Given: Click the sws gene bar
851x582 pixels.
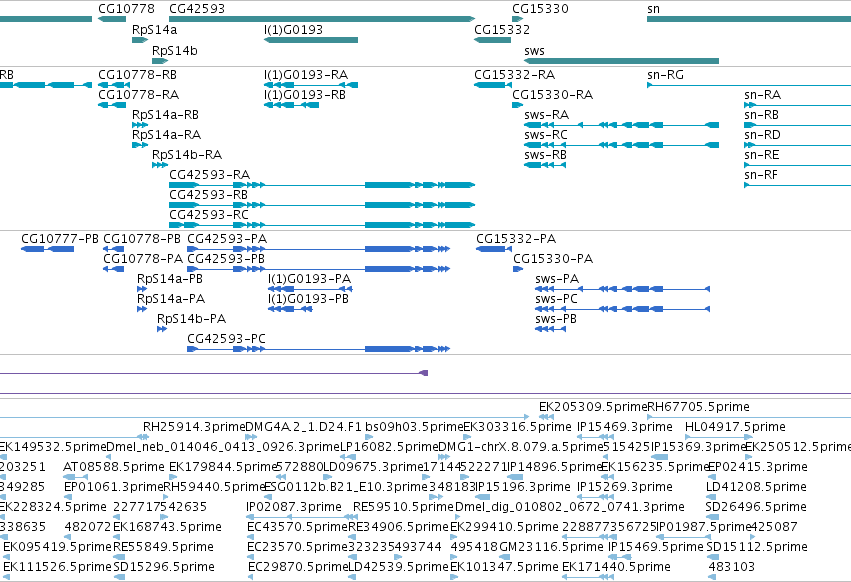Looking at the screenshot, I should click(621, 61).
